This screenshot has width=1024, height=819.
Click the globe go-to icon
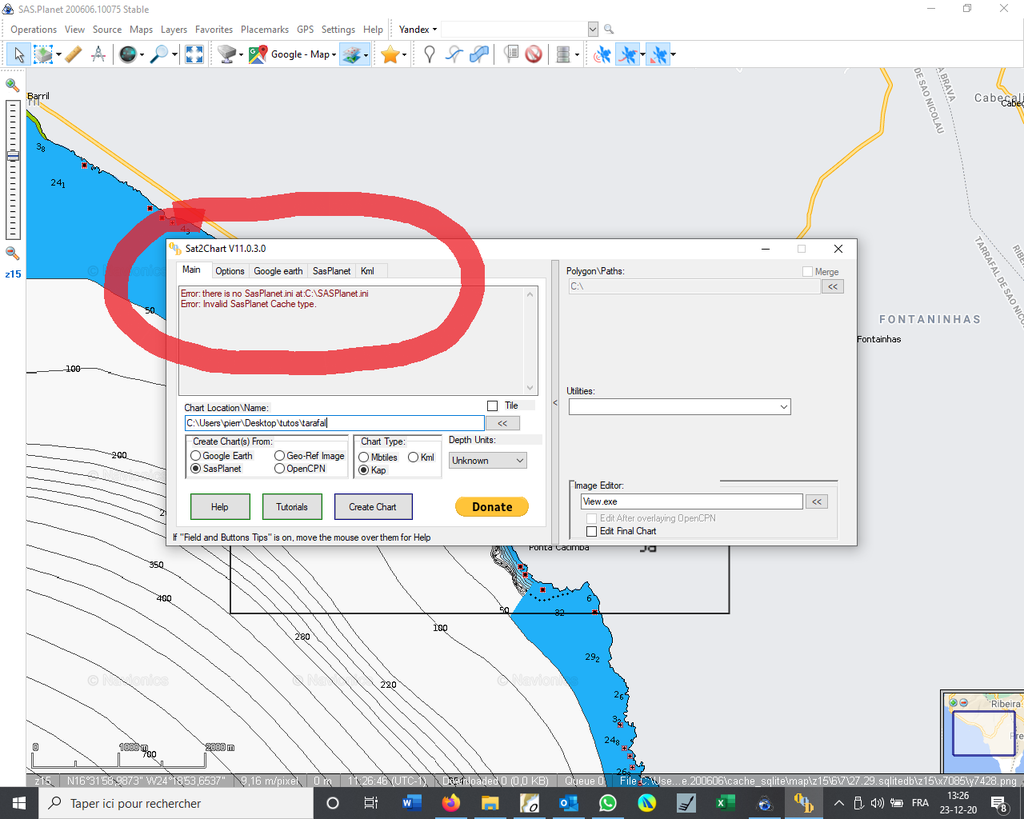coord(127,55)
